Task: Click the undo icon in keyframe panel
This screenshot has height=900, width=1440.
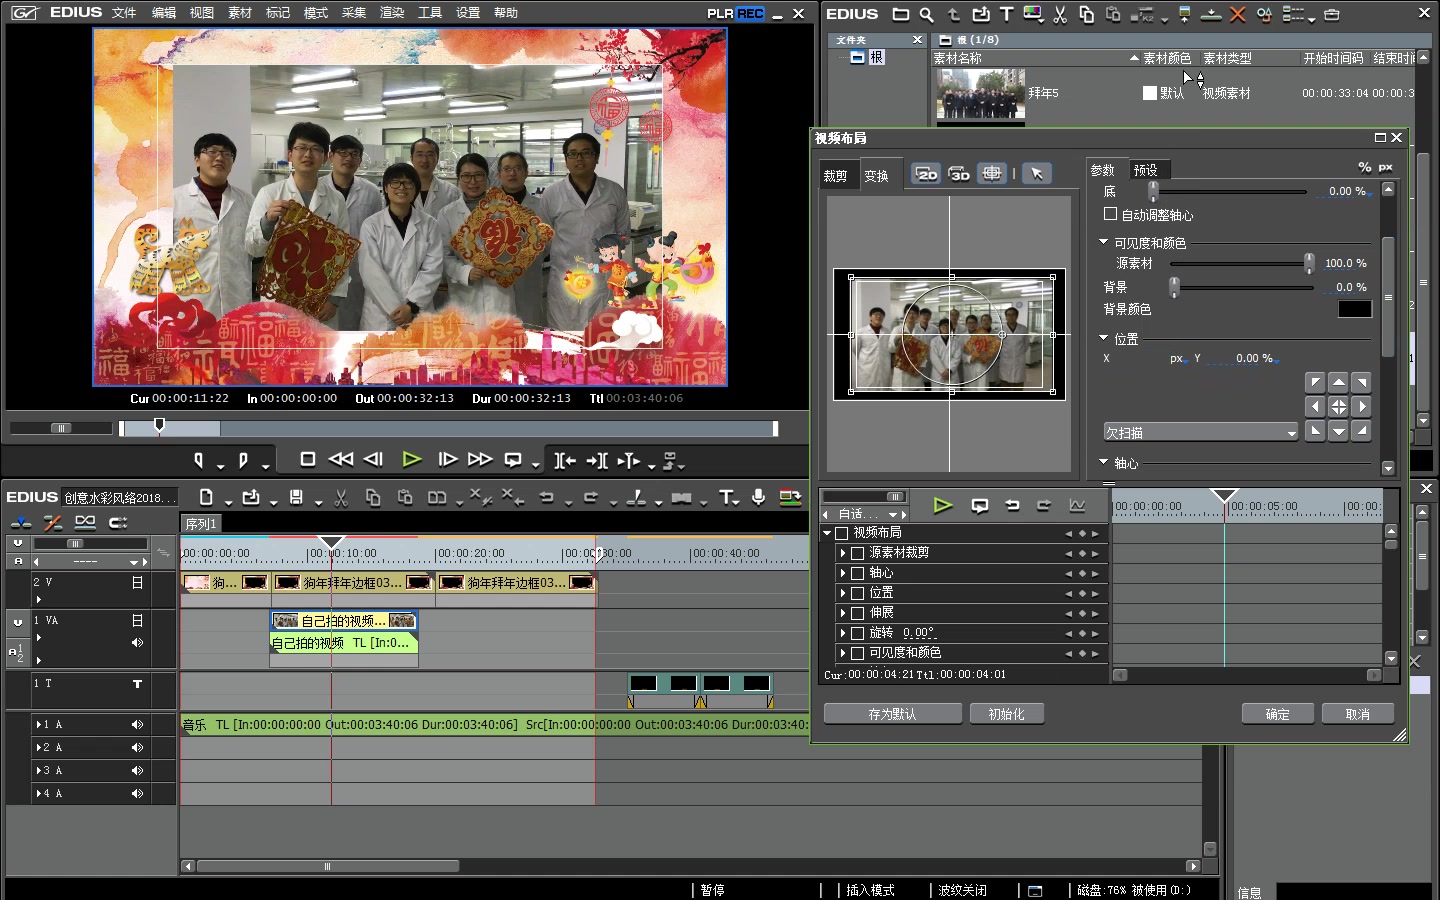Action: (1012, 505)
